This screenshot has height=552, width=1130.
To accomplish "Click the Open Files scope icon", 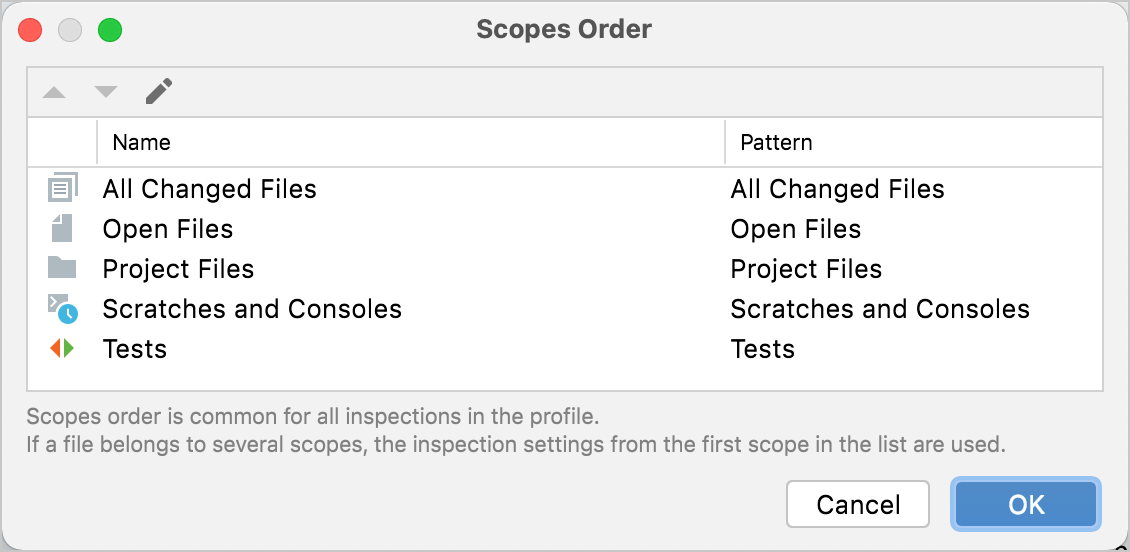I will click(62, 229).
